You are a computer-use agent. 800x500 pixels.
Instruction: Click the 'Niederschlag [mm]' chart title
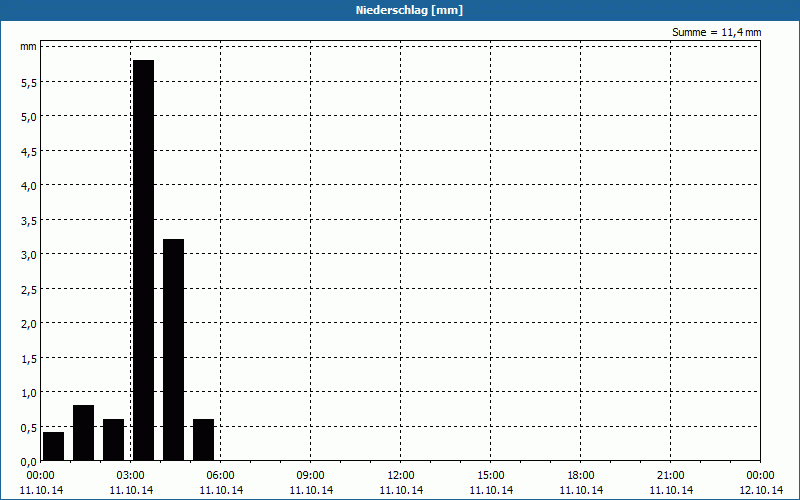[x=409, y=10]
